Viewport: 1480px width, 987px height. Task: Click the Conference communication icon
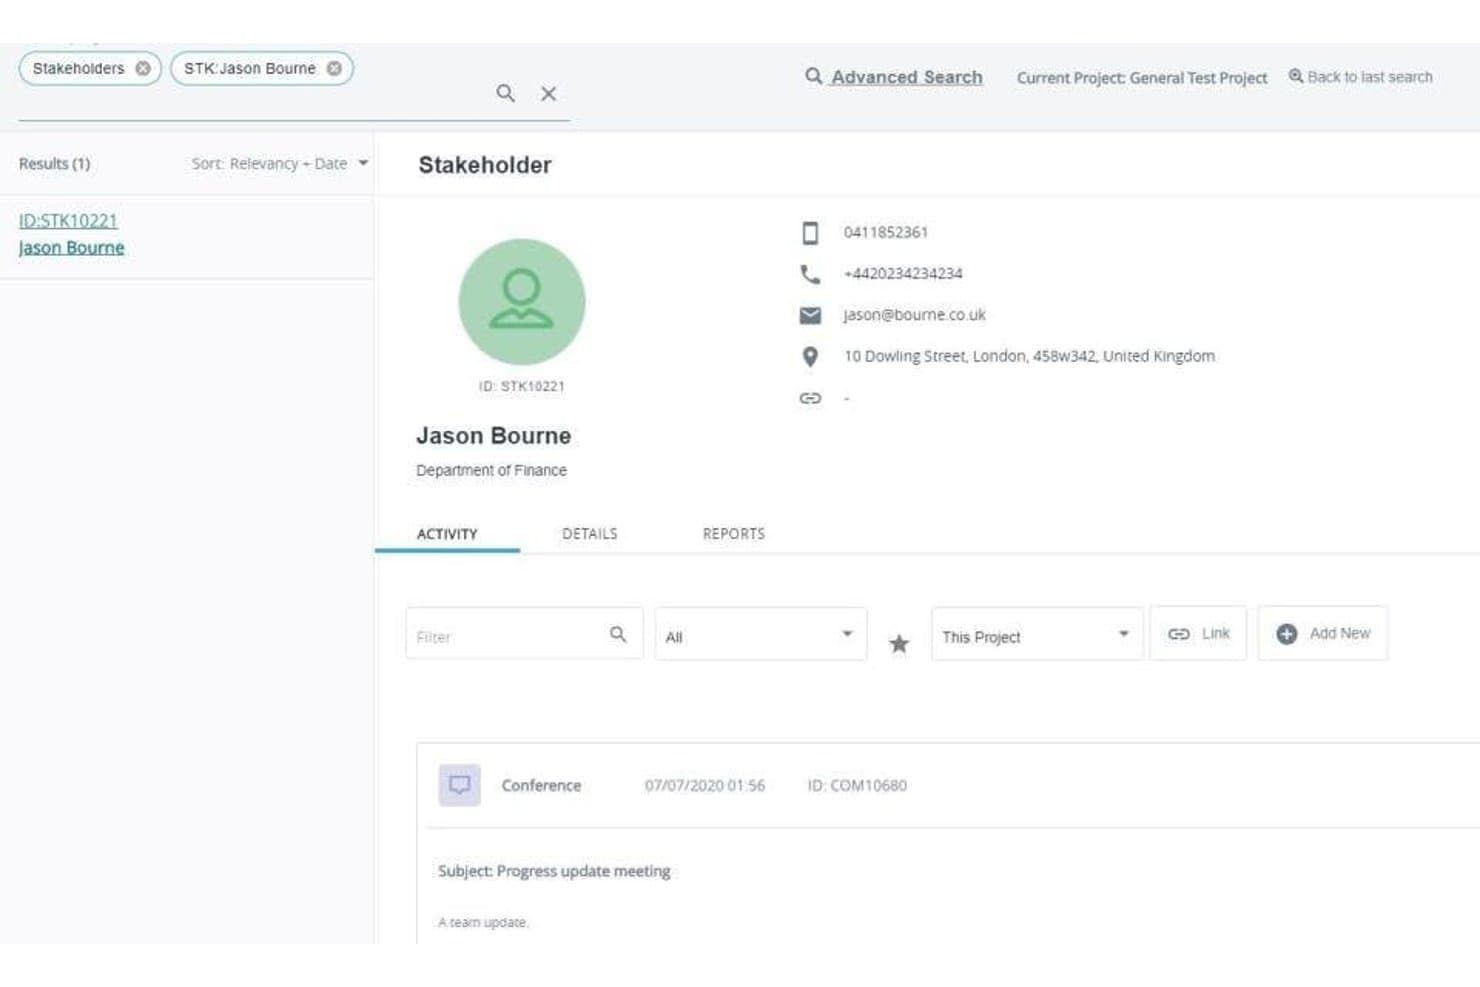[460, 785]
